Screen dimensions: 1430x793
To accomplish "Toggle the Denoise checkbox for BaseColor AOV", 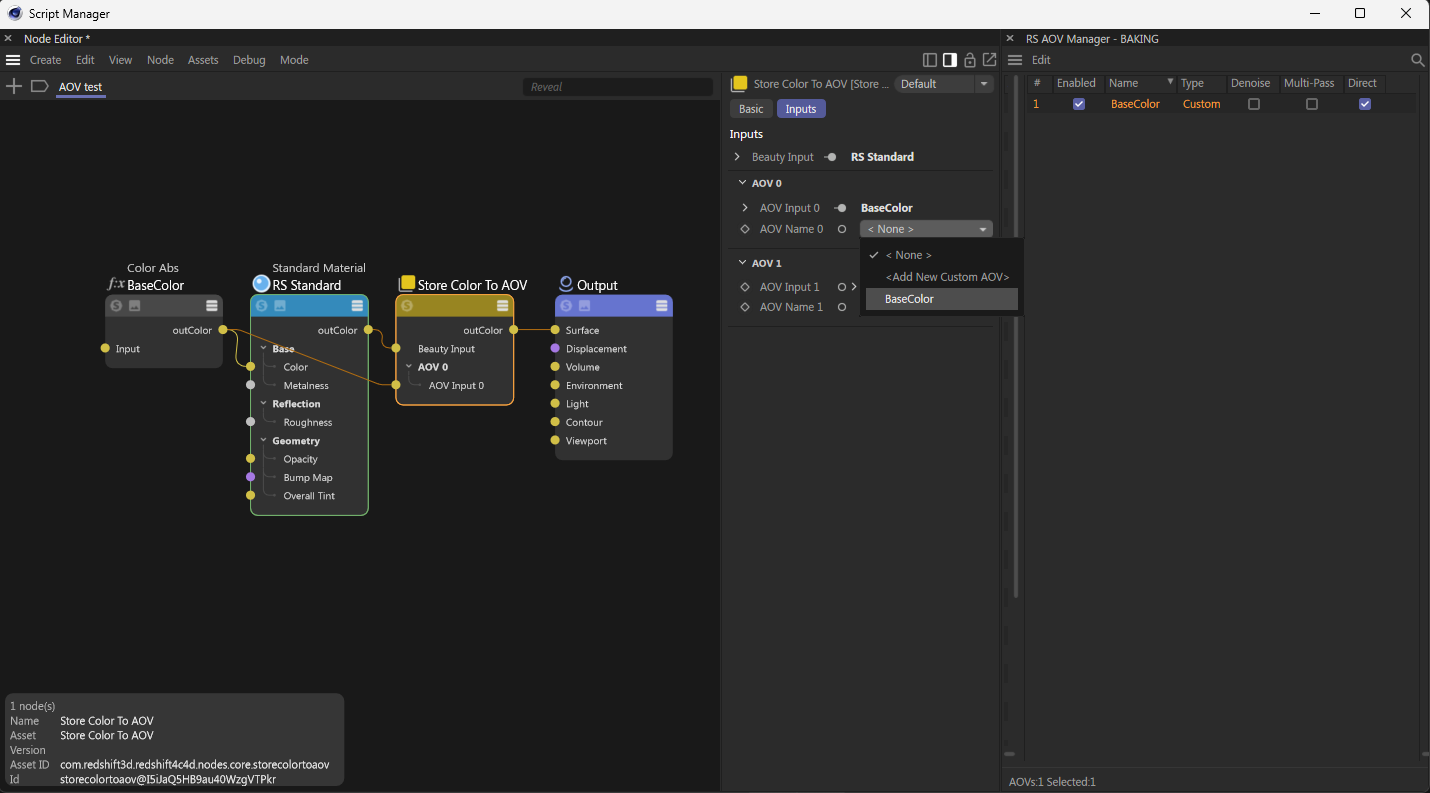I will click(x=1254, y=104).
